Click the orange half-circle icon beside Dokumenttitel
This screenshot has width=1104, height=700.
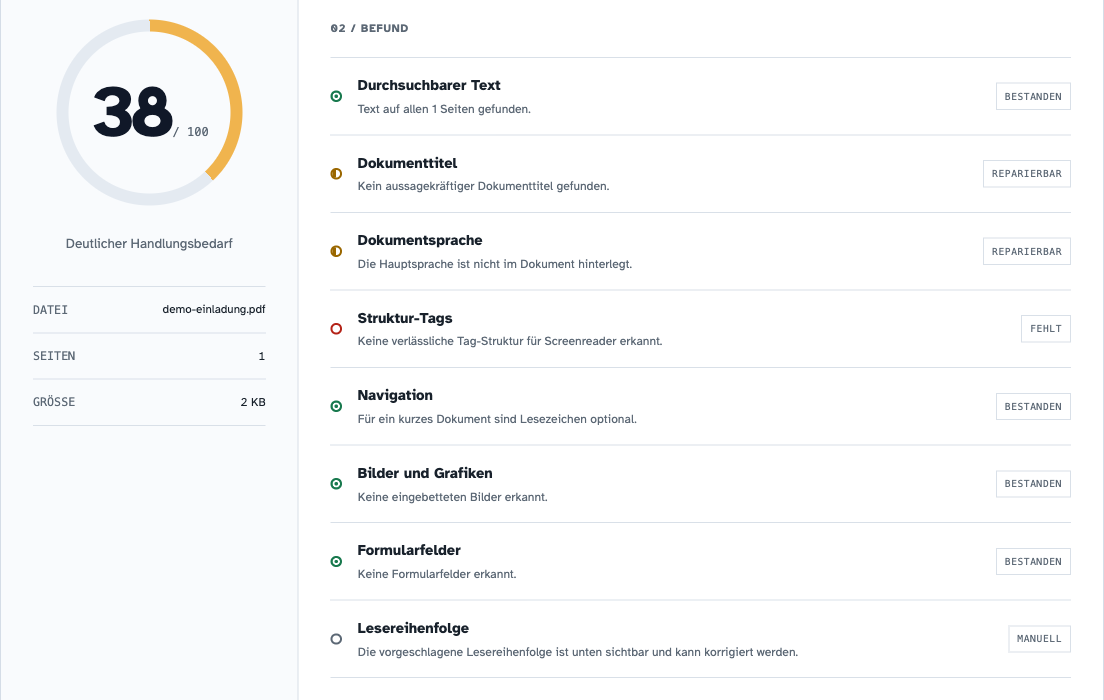pyautogui.click(x=337, y=174)
